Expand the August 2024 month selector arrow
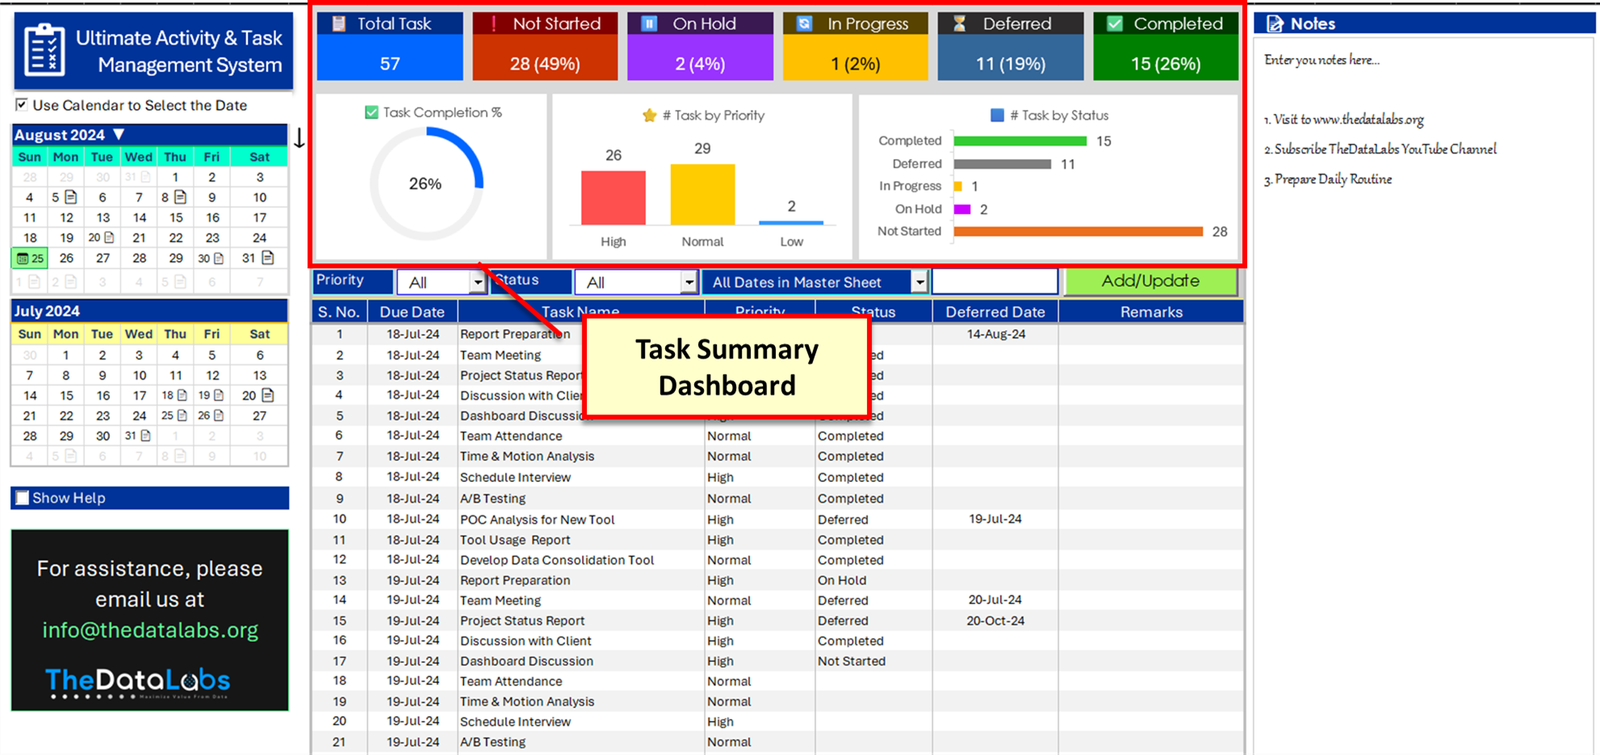Image resolution: width=1600 pixels, height=755 pixels. point(119,134)
